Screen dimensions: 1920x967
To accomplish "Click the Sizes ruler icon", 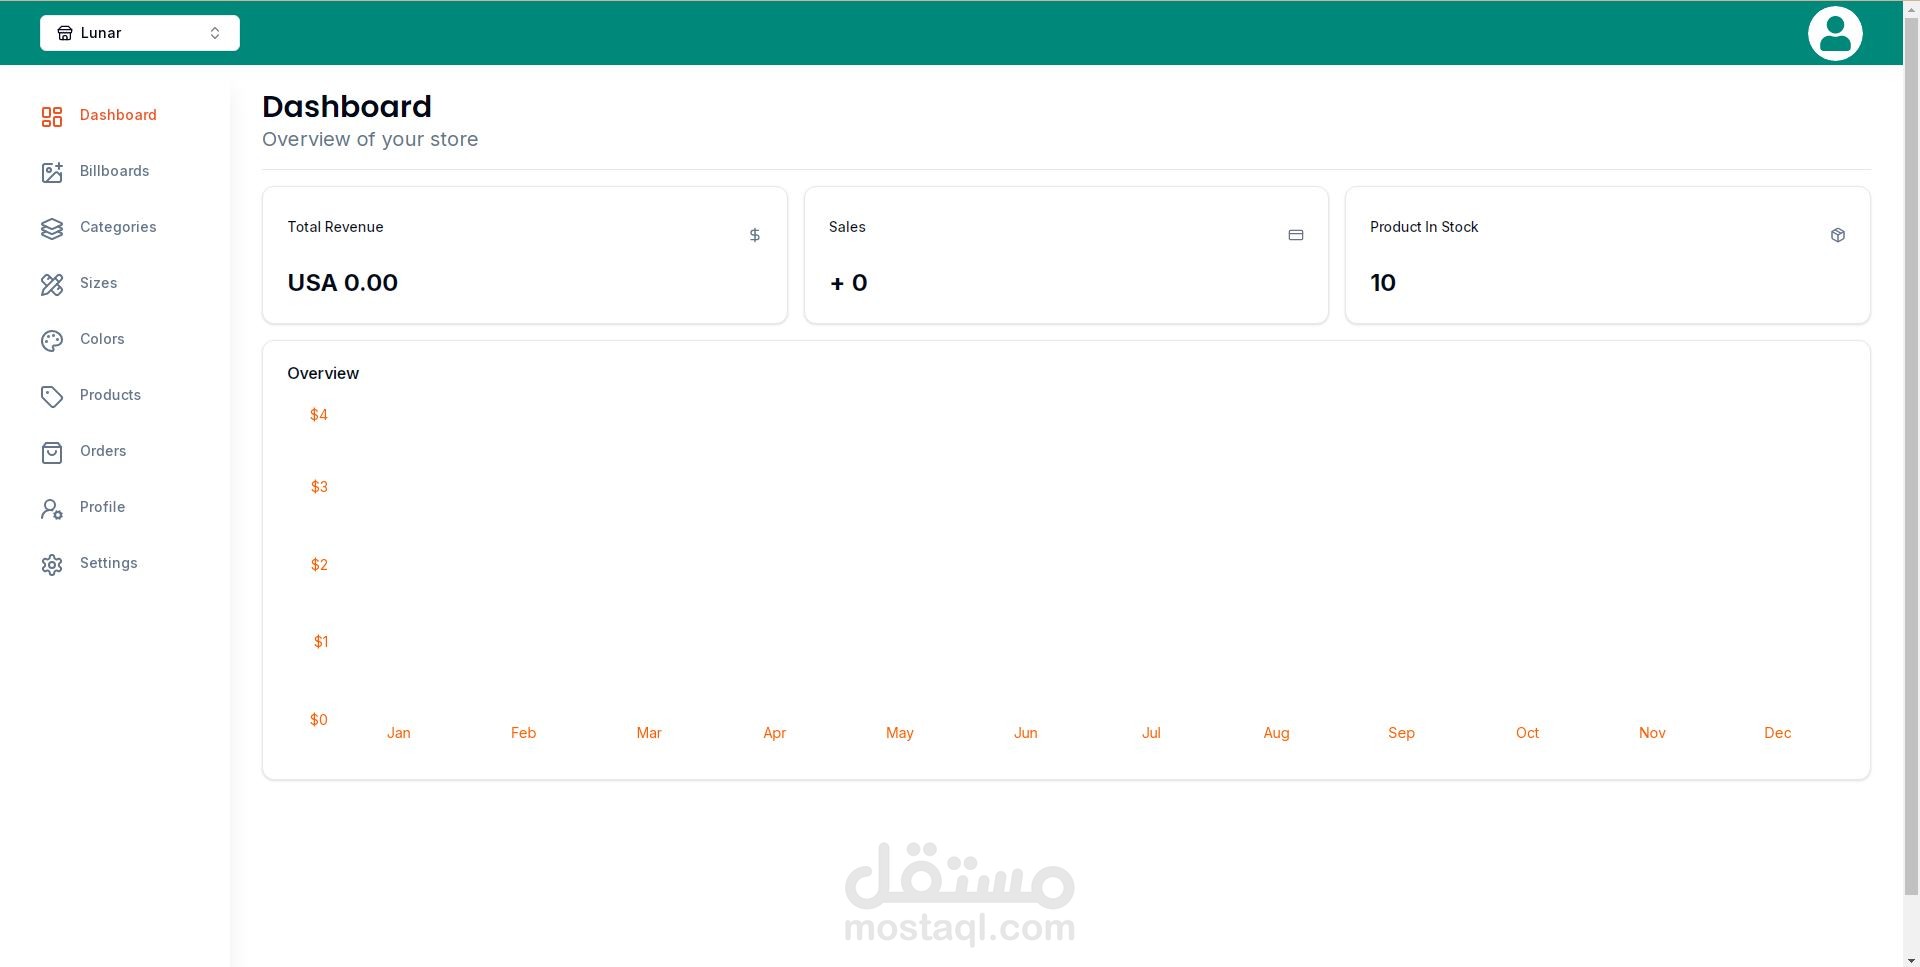I will pos(52,284).
